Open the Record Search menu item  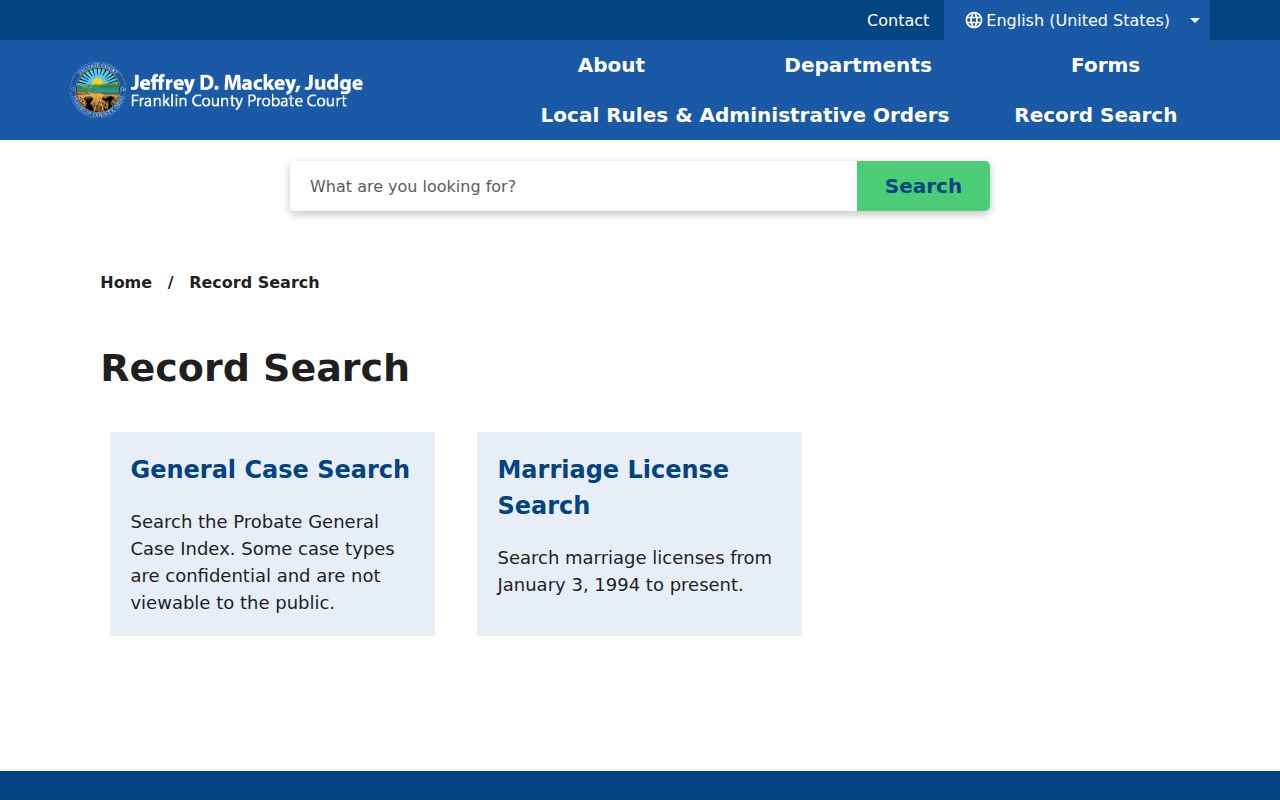(x=1096, y=115)
